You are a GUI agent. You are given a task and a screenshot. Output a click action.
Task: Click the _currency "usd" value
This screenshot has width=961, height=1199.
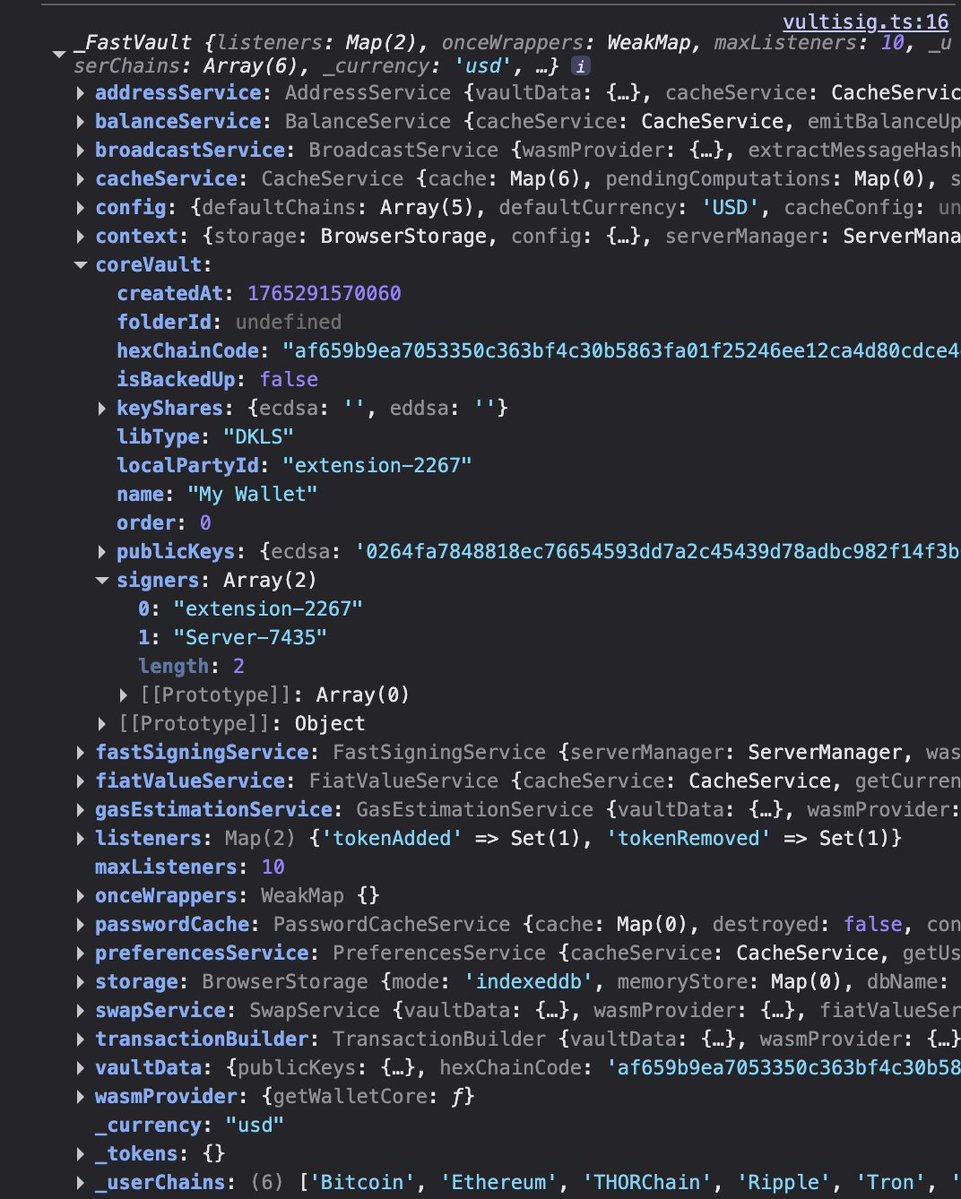[x=255, y=1126]
